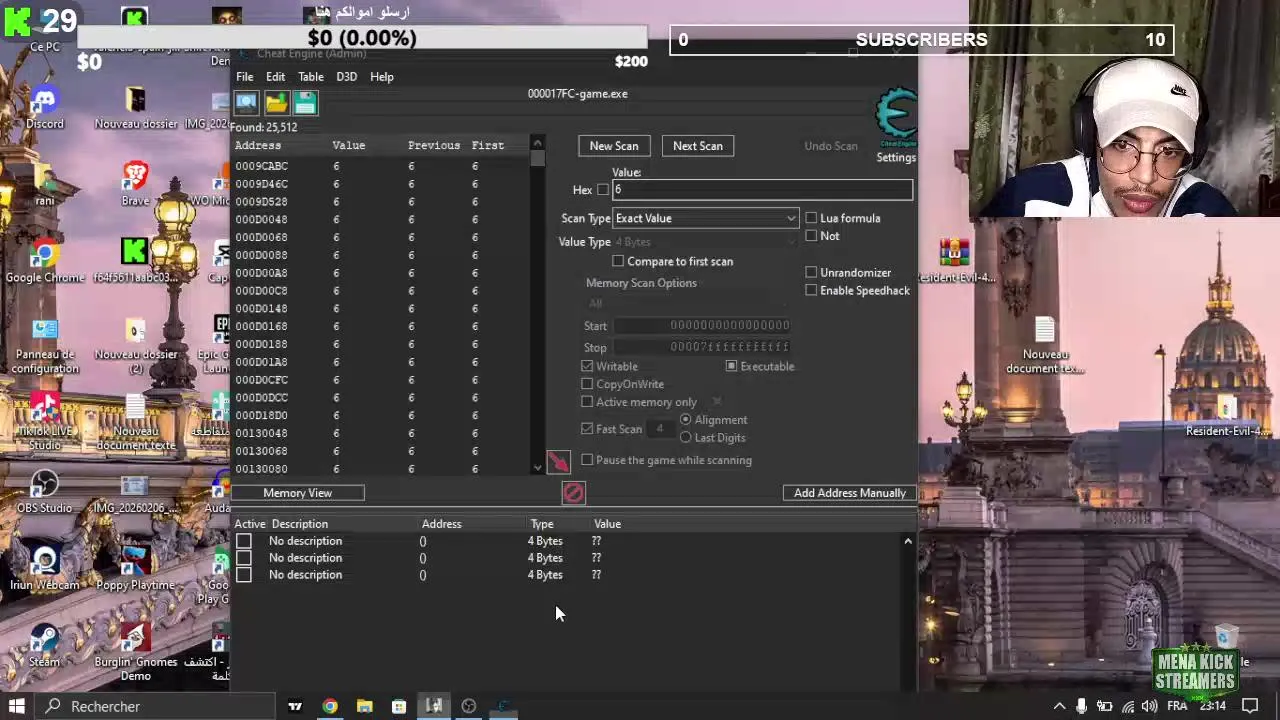Open the Table menu
Image resolution: width=1280 pixels, height=720 pixels.
[x=310, y=77]
